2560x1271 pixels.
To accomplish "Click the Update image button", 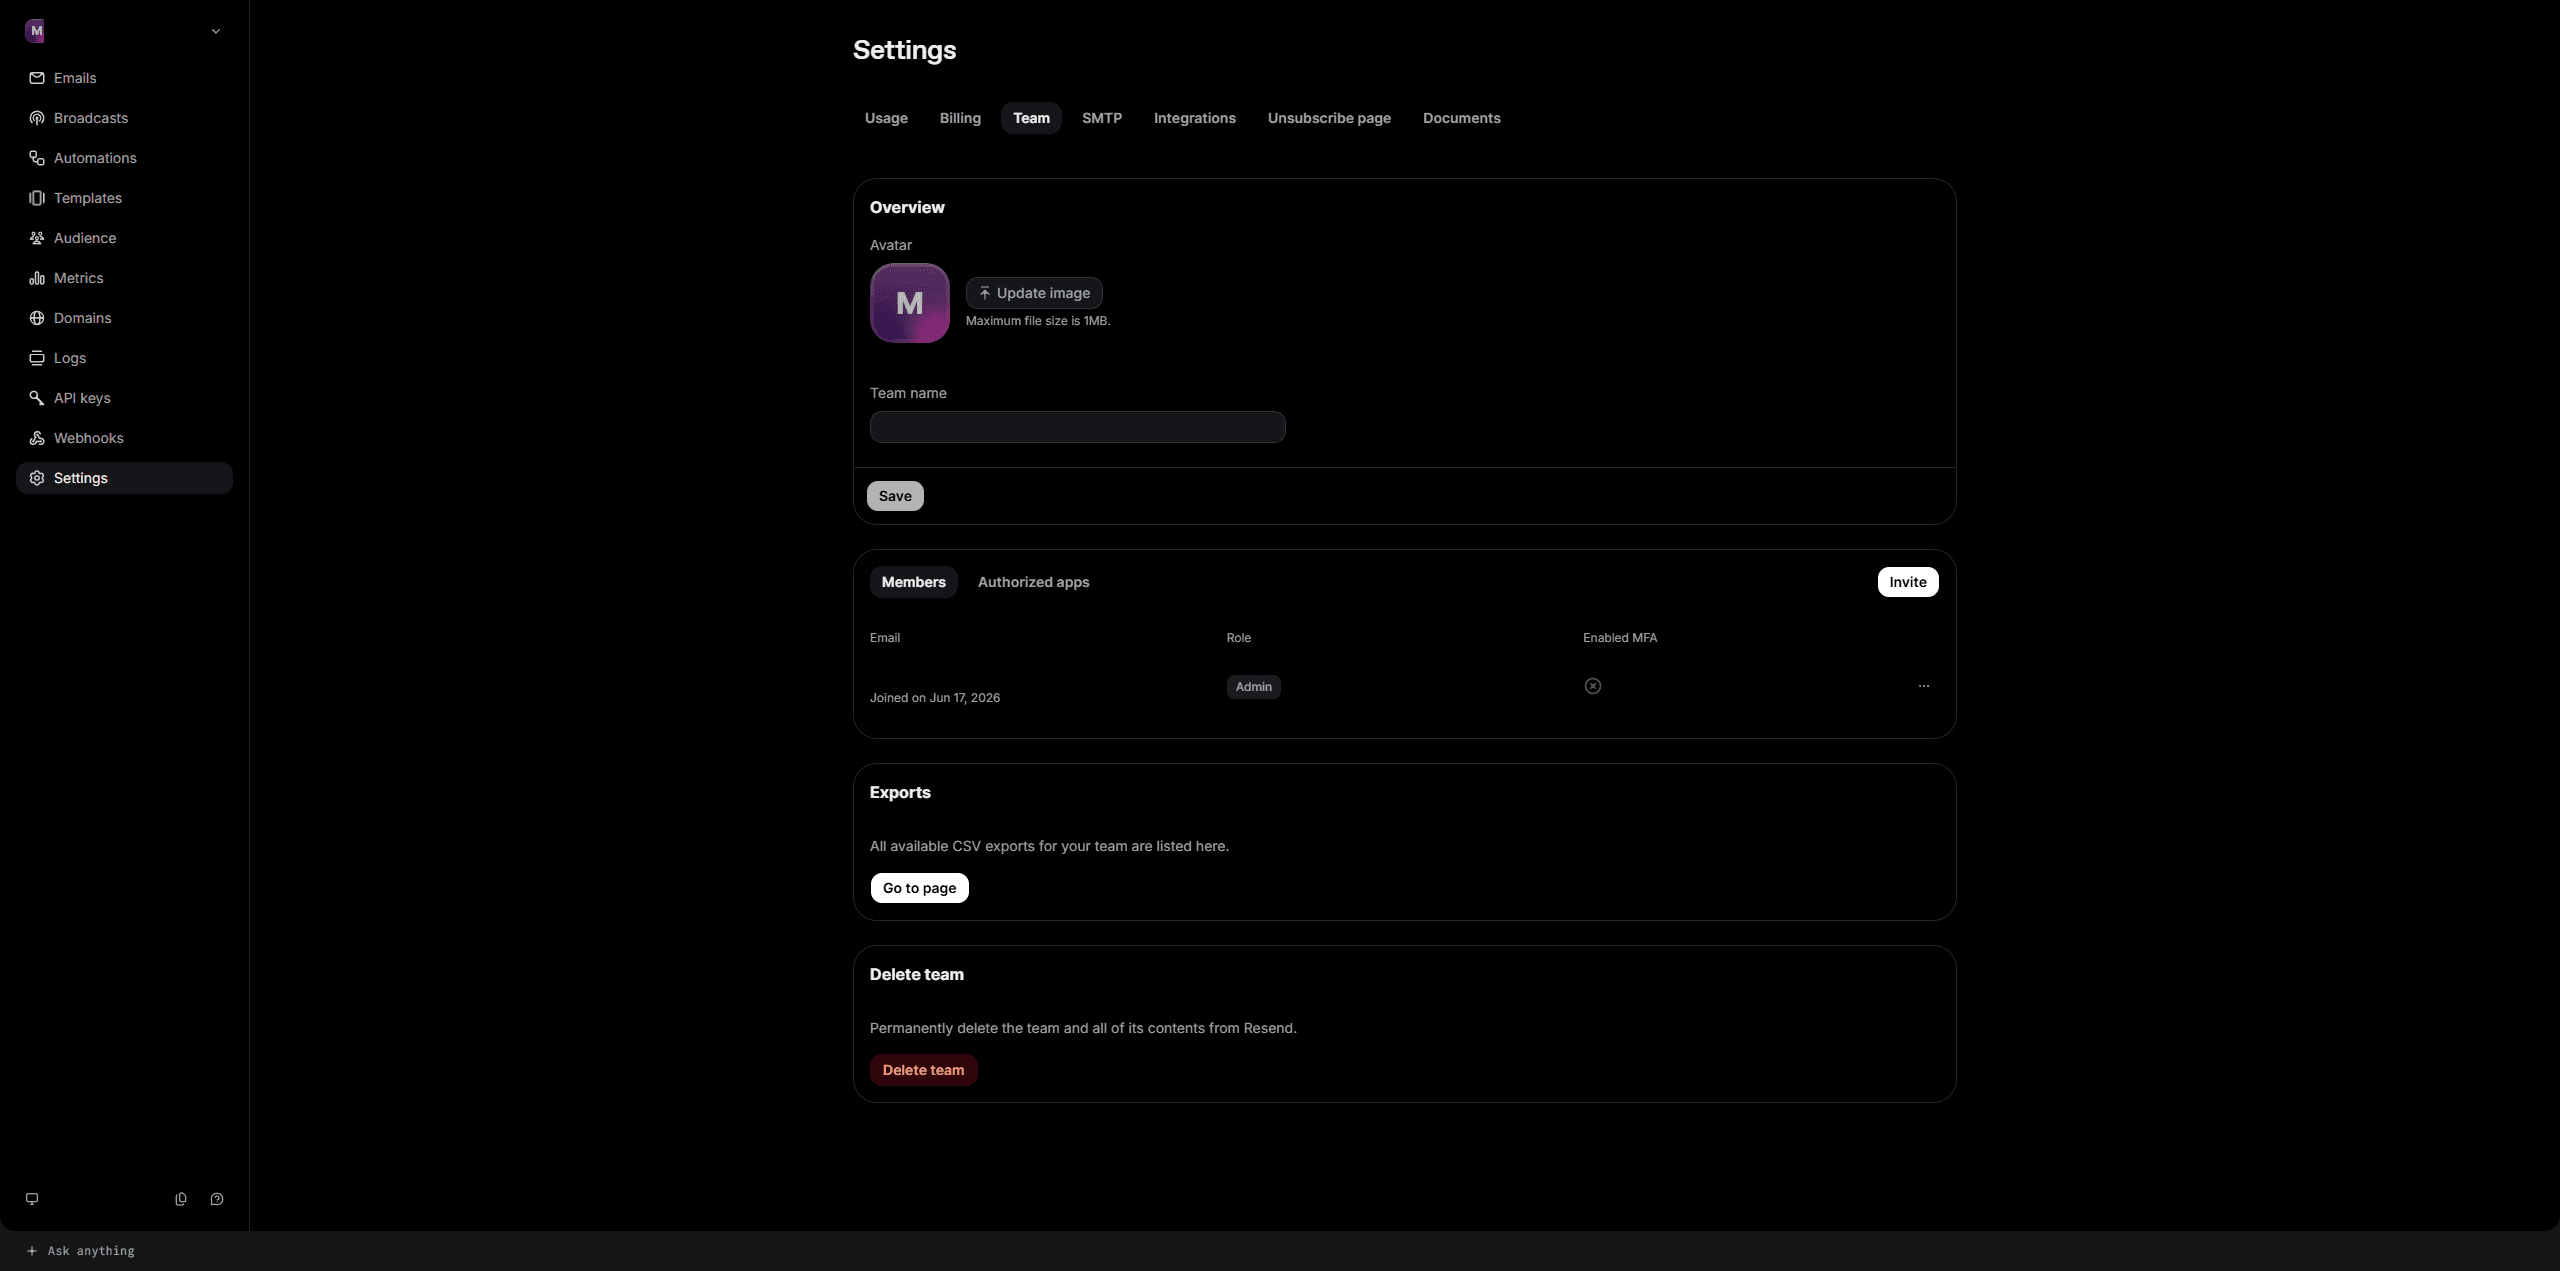I will pyautogui.click(x=1034, y=293).
